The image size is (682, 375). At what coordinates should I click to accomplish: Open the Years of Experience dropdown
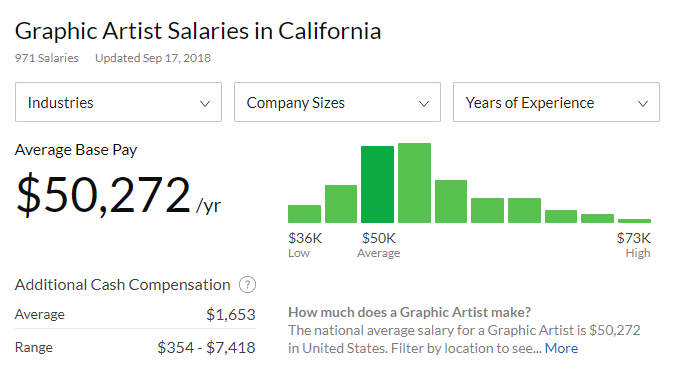pyautogui.click(x=556, y=102)
